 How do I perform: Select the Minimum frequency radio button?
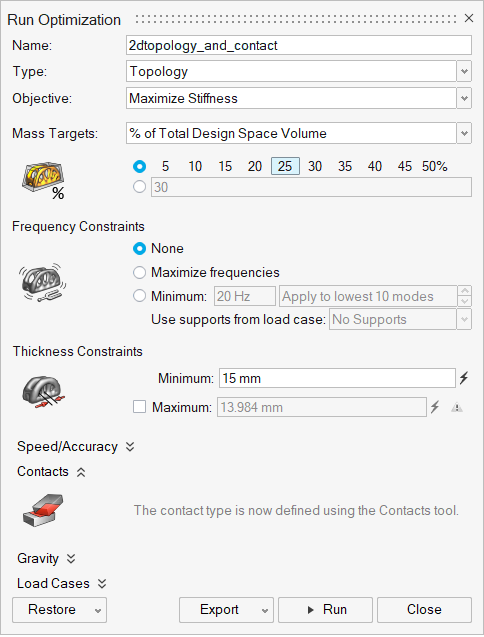click(x=139, y=296)
